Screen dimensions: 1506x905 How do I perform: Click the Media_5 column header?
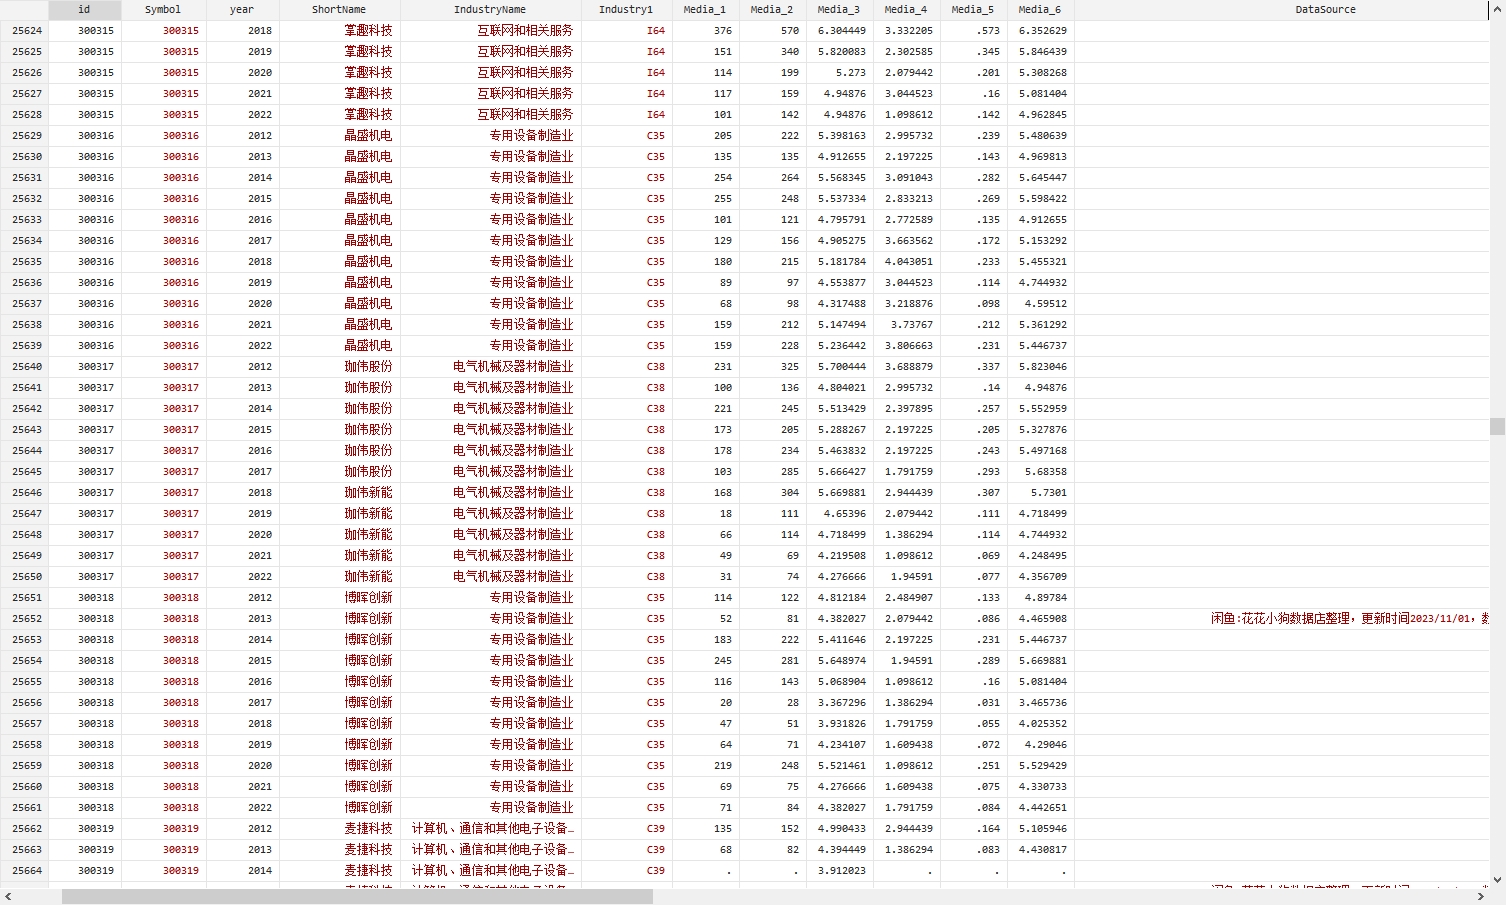973,10
